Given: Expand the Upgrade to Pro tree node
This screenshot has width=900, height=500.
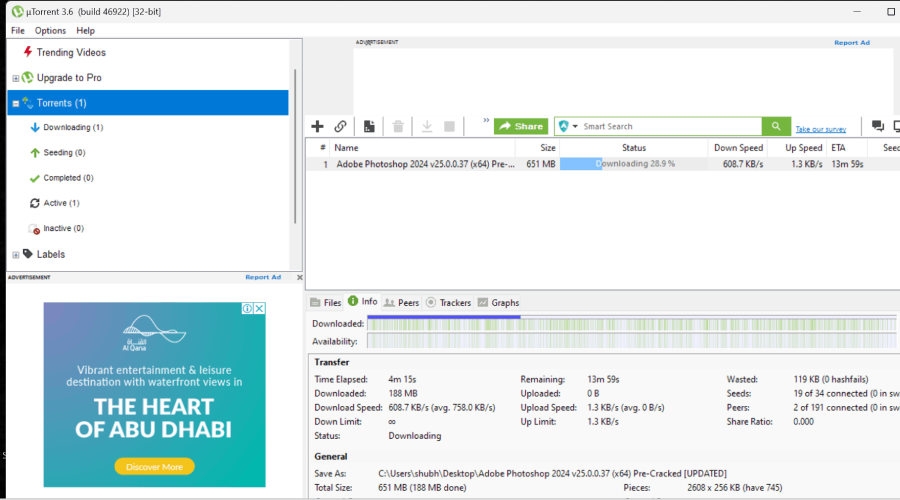Looking at the screenshot, I should coord(15,78).
